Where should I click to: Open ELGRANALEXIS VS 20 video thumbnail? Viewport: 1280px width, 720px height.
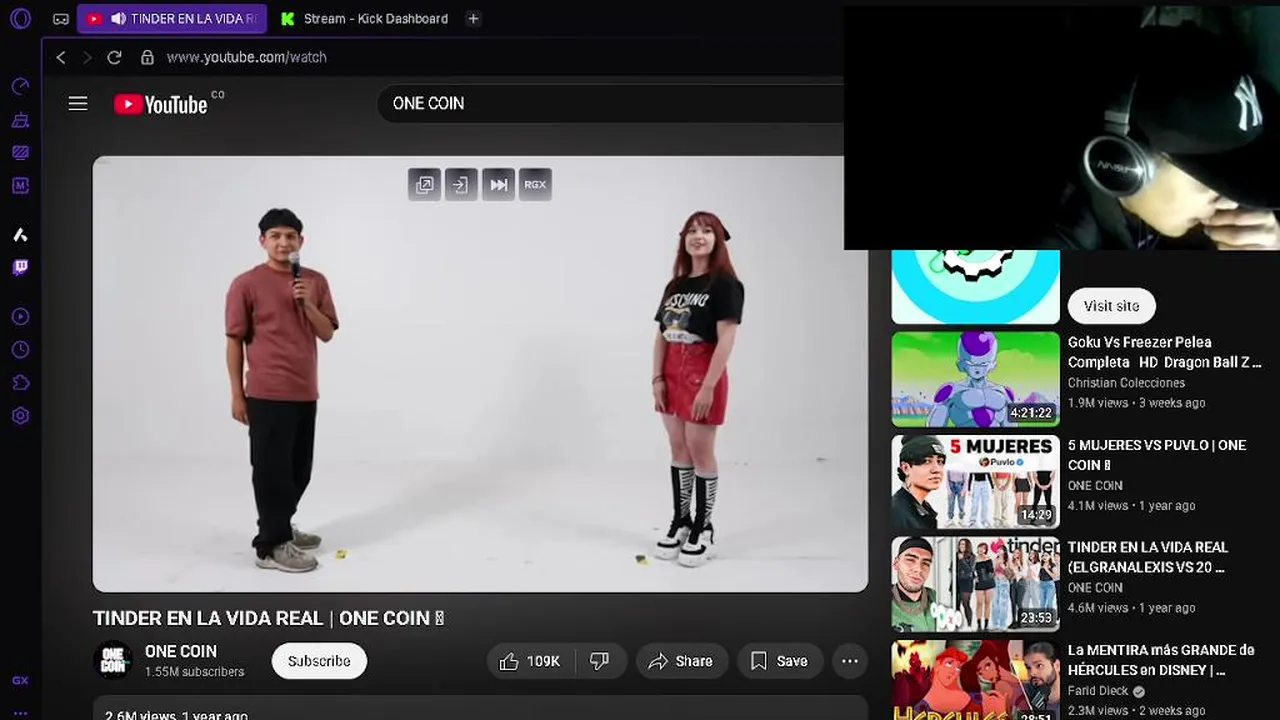[976, 585]
